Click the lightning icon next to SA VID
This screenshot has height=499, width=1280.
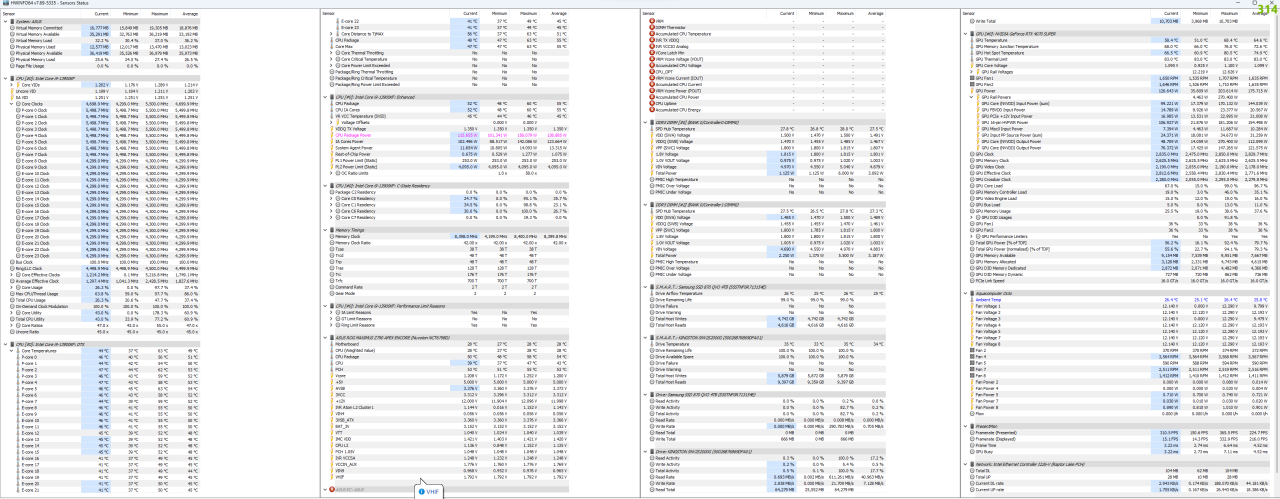pos(11,96)
